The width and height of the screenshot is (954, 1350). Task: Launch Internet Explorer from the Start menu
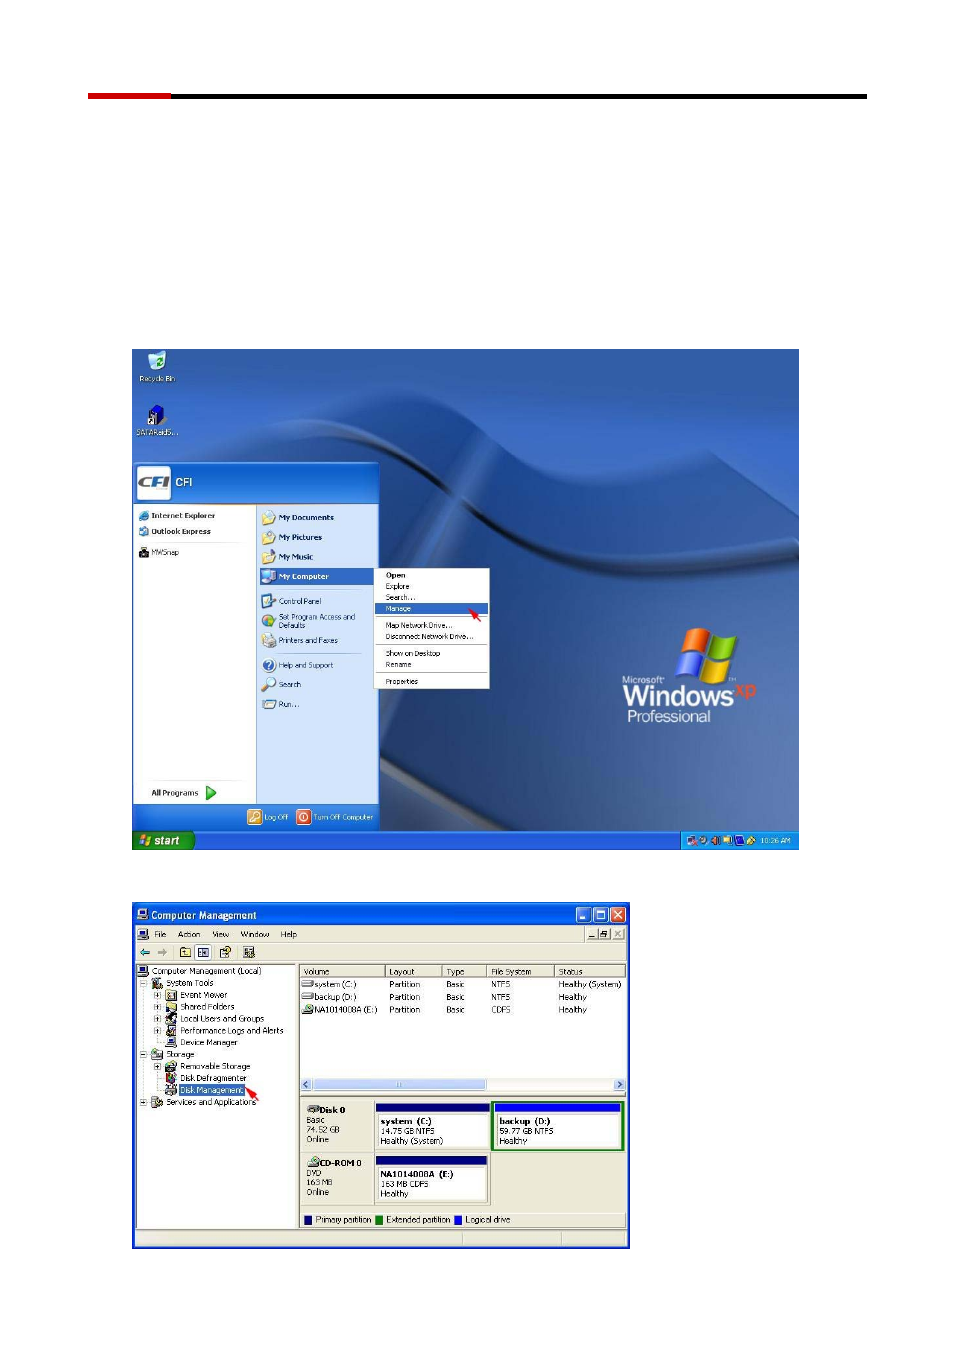pos(177,516)
